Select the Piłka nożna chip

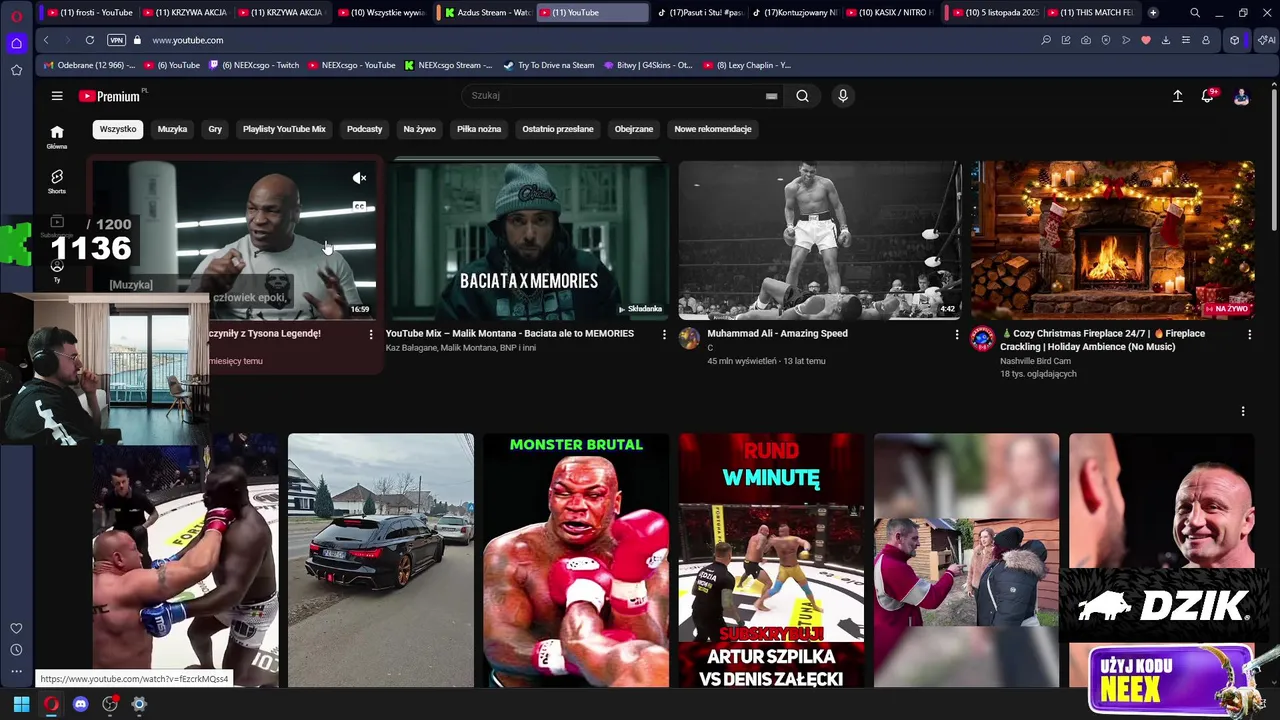479,129
